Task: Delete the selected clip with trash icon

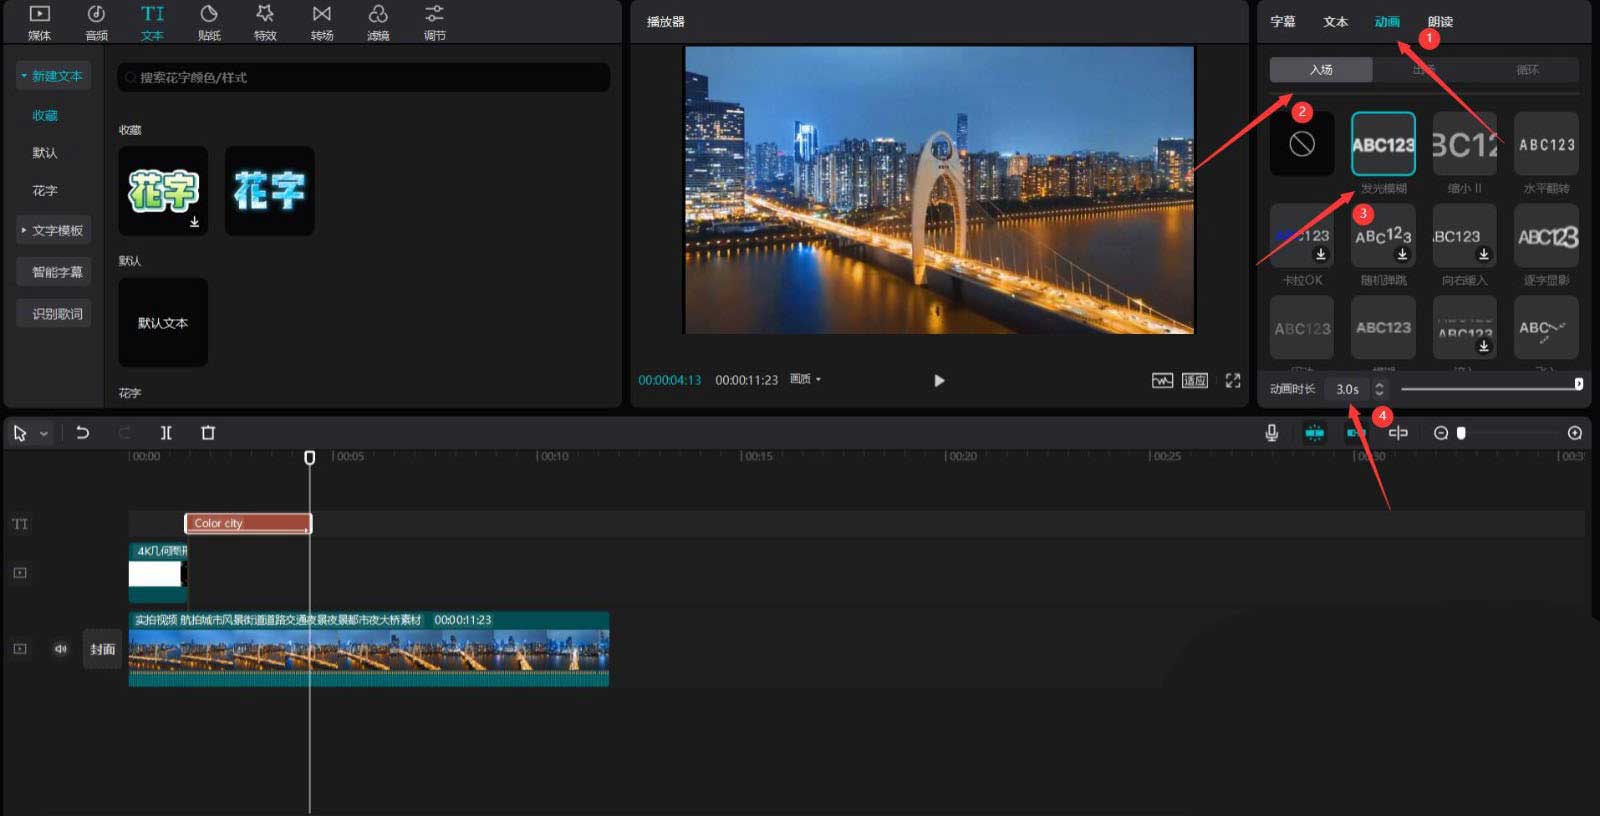Action: 208,433
